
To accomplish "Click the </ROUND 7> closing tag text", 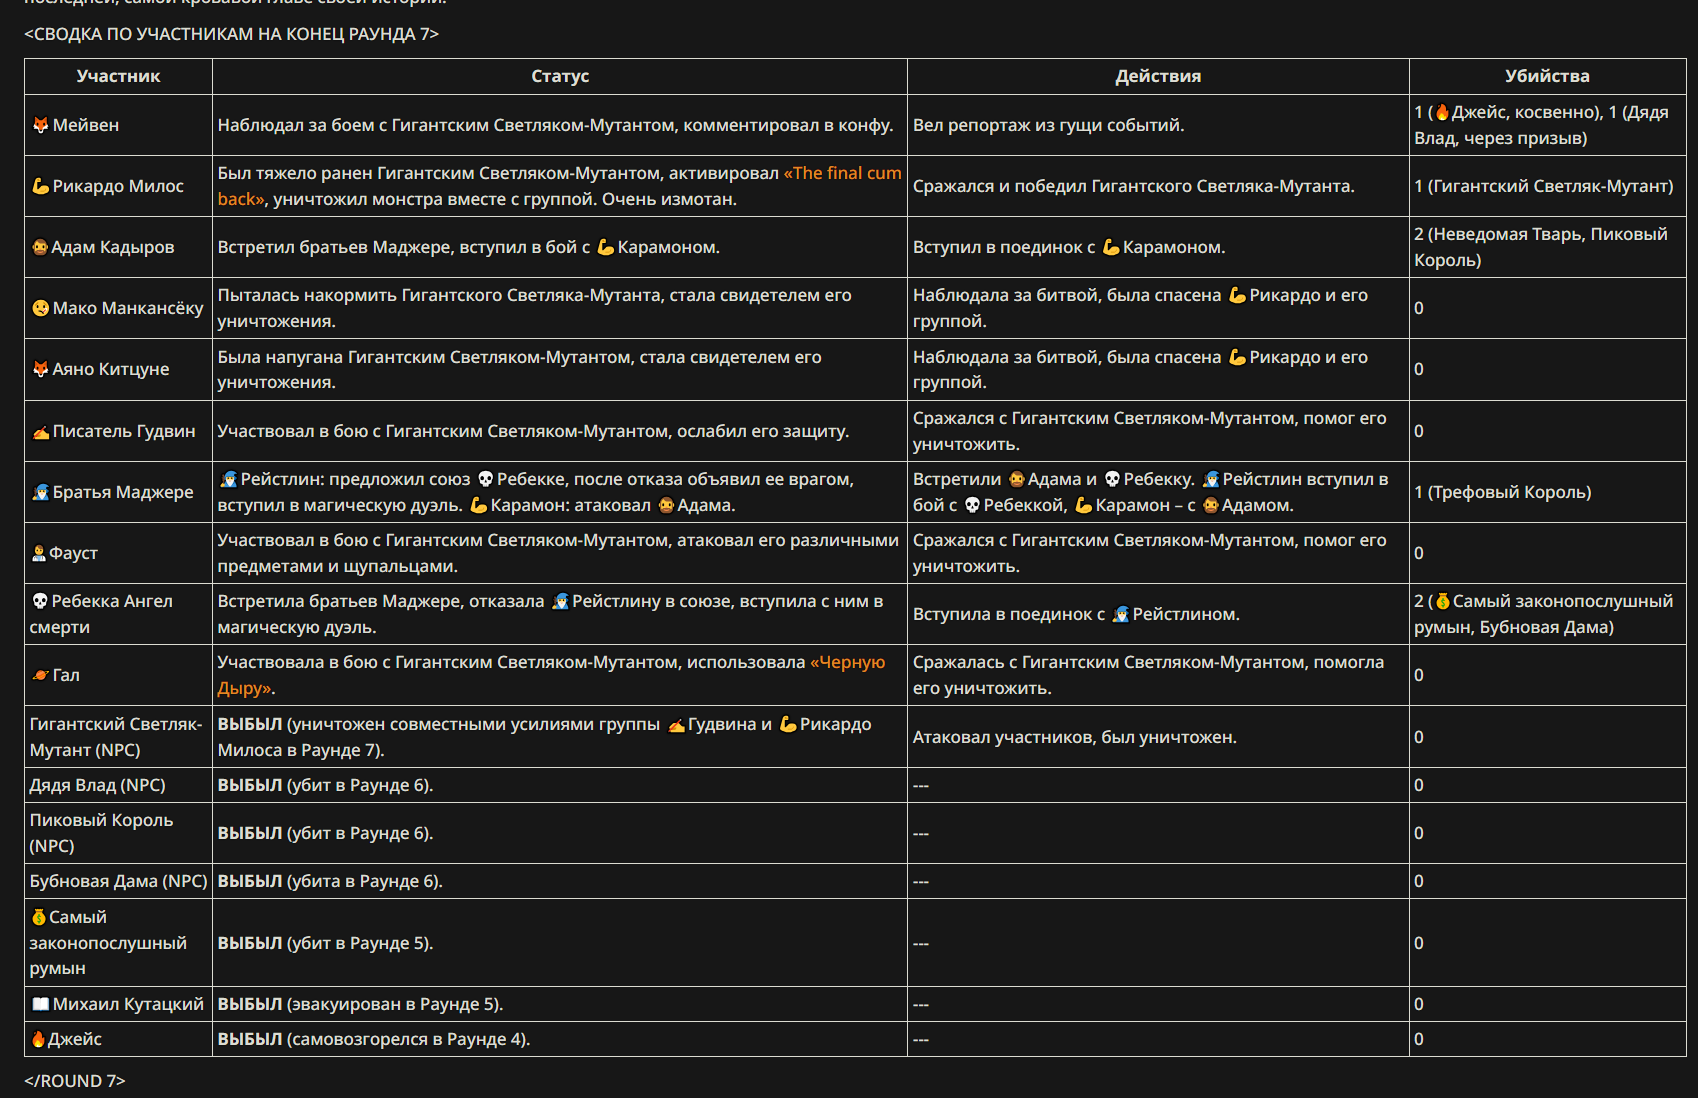I will point(75,1081).
